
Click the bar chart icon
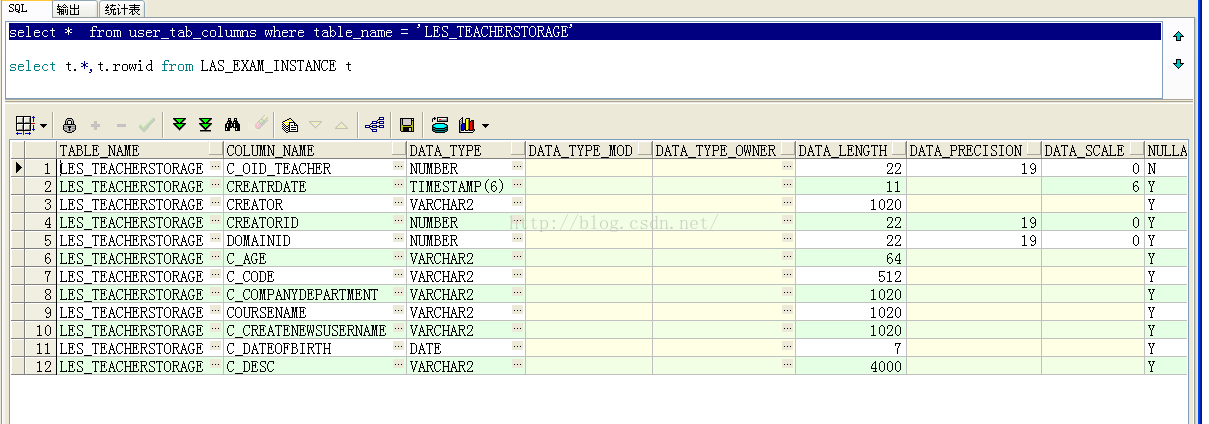pos(467,125)
